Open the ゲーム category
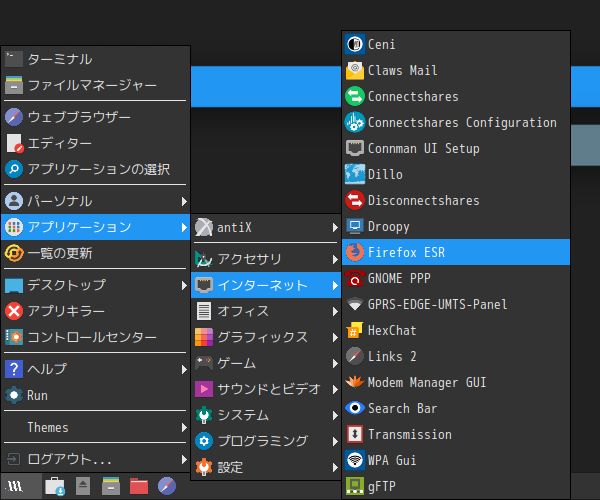Screen dimensions: 600x500 [x=266, y=363]
